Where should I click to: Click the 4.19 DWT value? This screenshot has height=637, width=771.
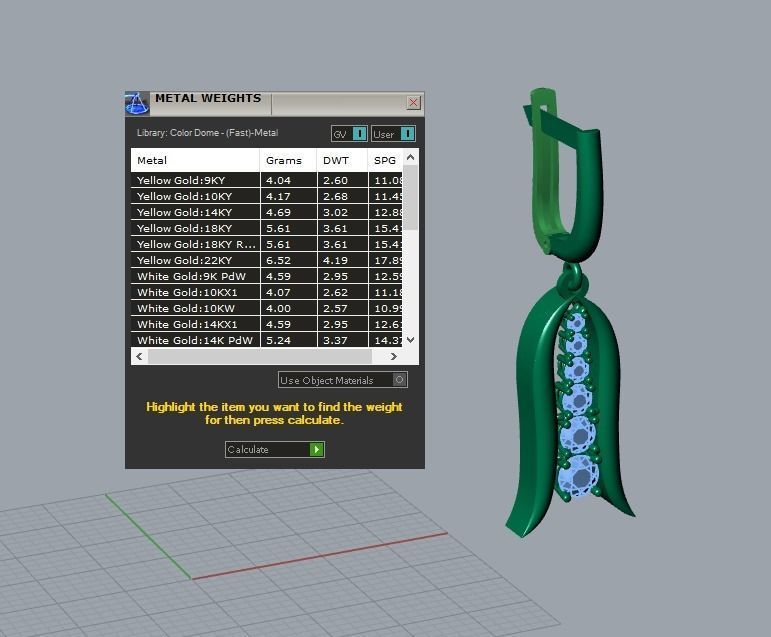click(335, 260)
